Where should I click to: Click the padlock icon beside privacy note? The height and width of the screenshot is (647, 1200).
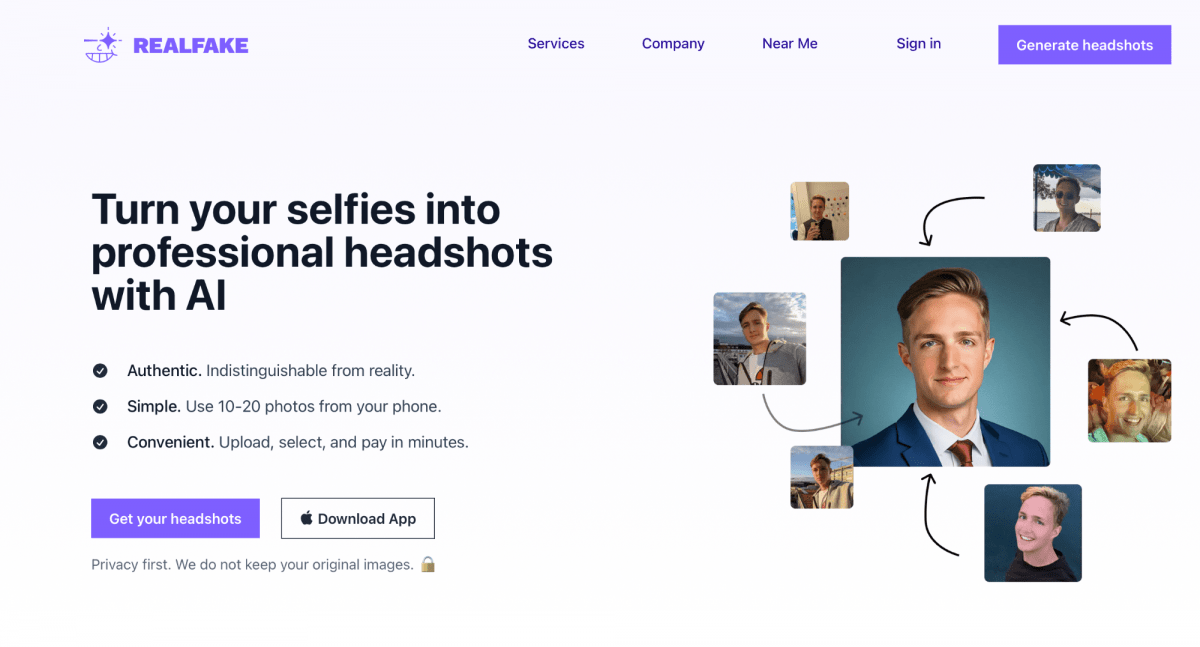[x=428, y=564]
